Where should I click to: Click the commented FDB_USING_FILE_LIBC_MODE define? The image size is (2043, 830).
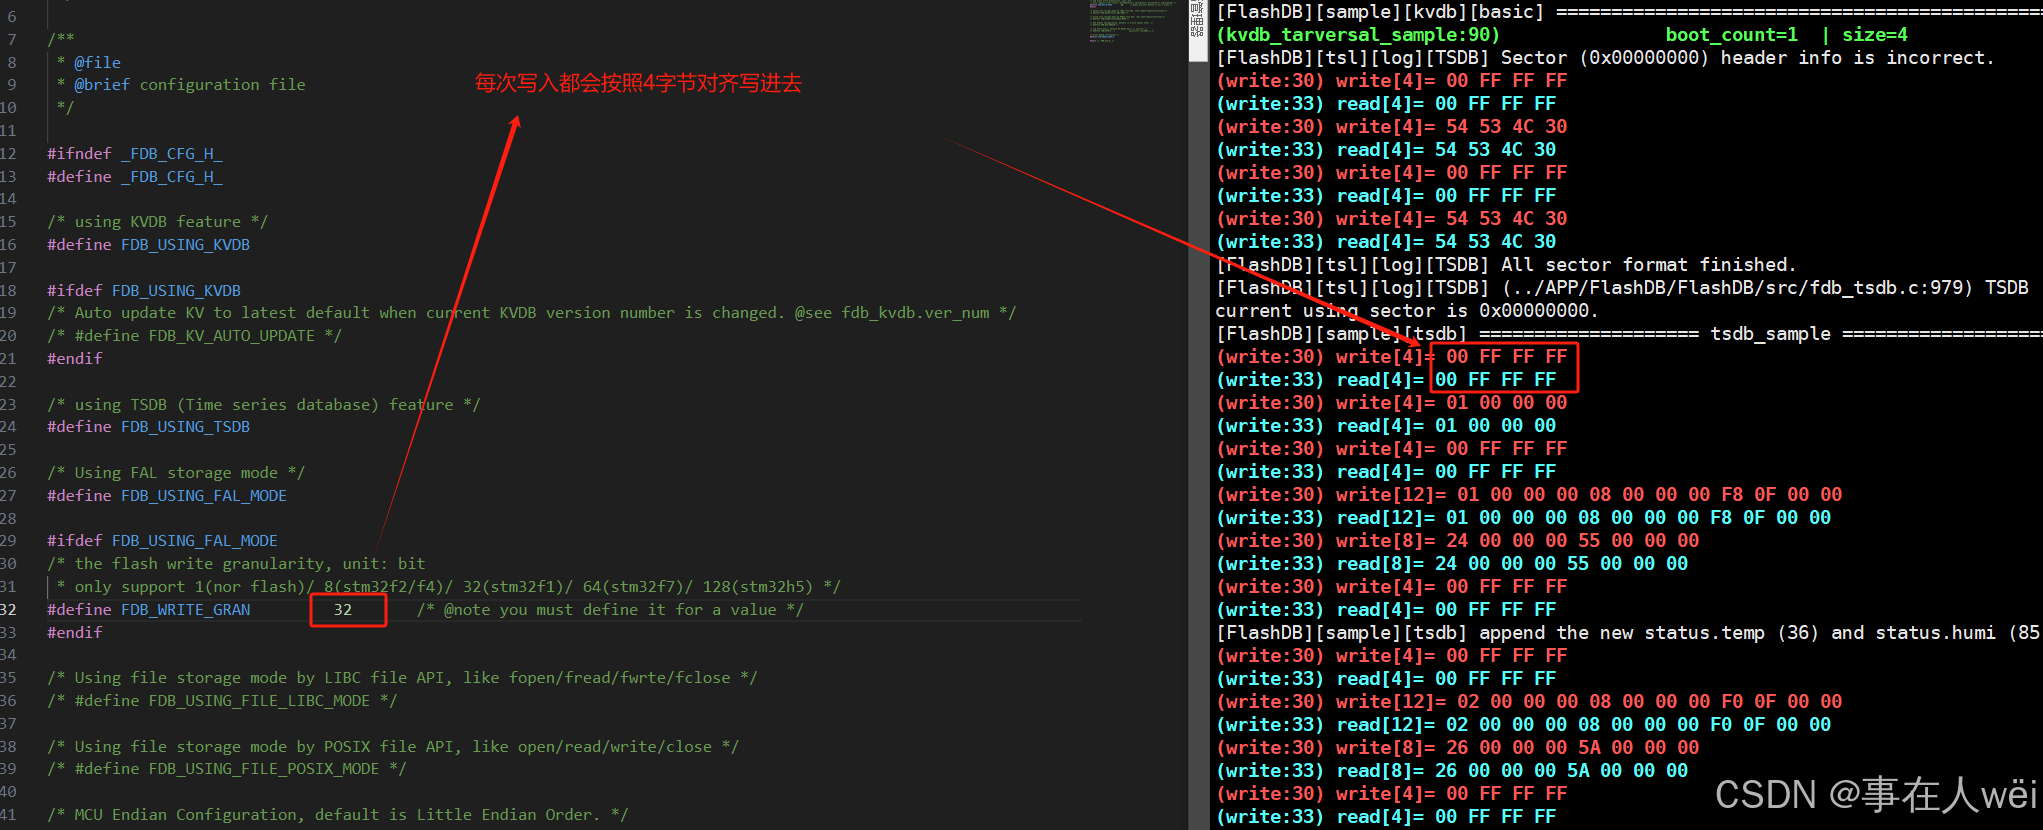tap(222, 701)
